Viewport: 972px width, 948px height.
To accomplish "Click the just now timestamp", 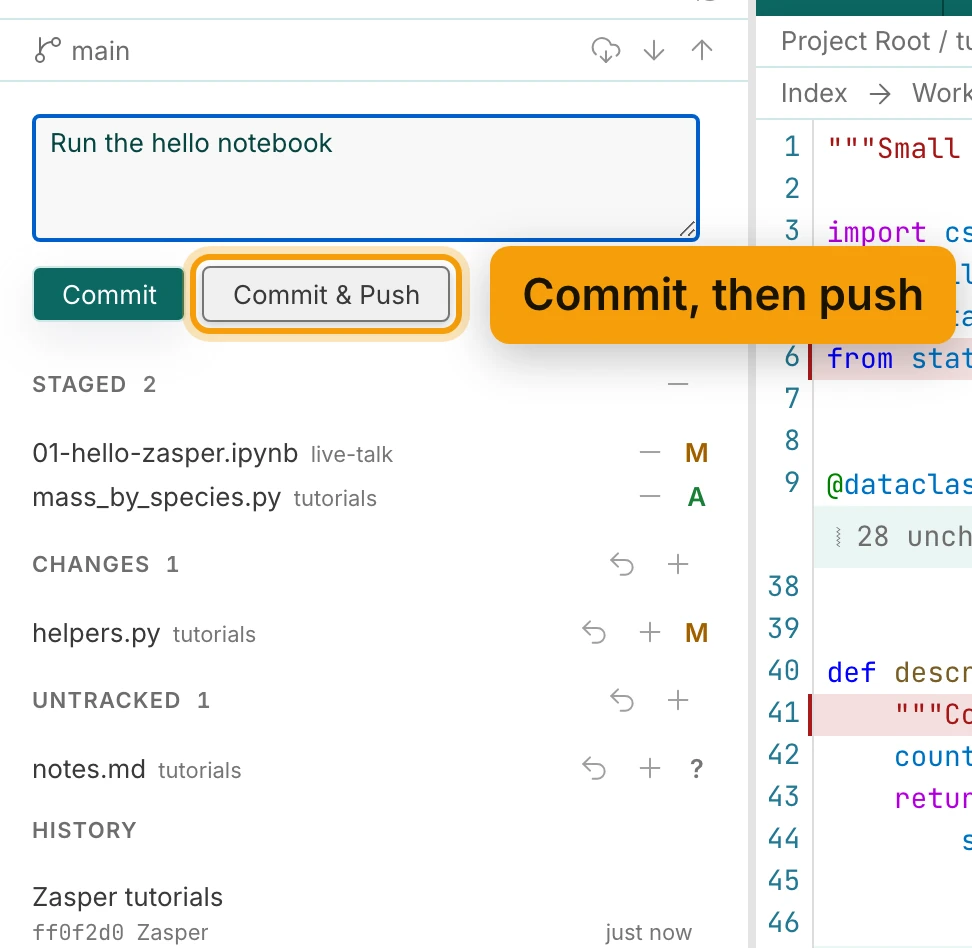I will [x=648, y=932].
